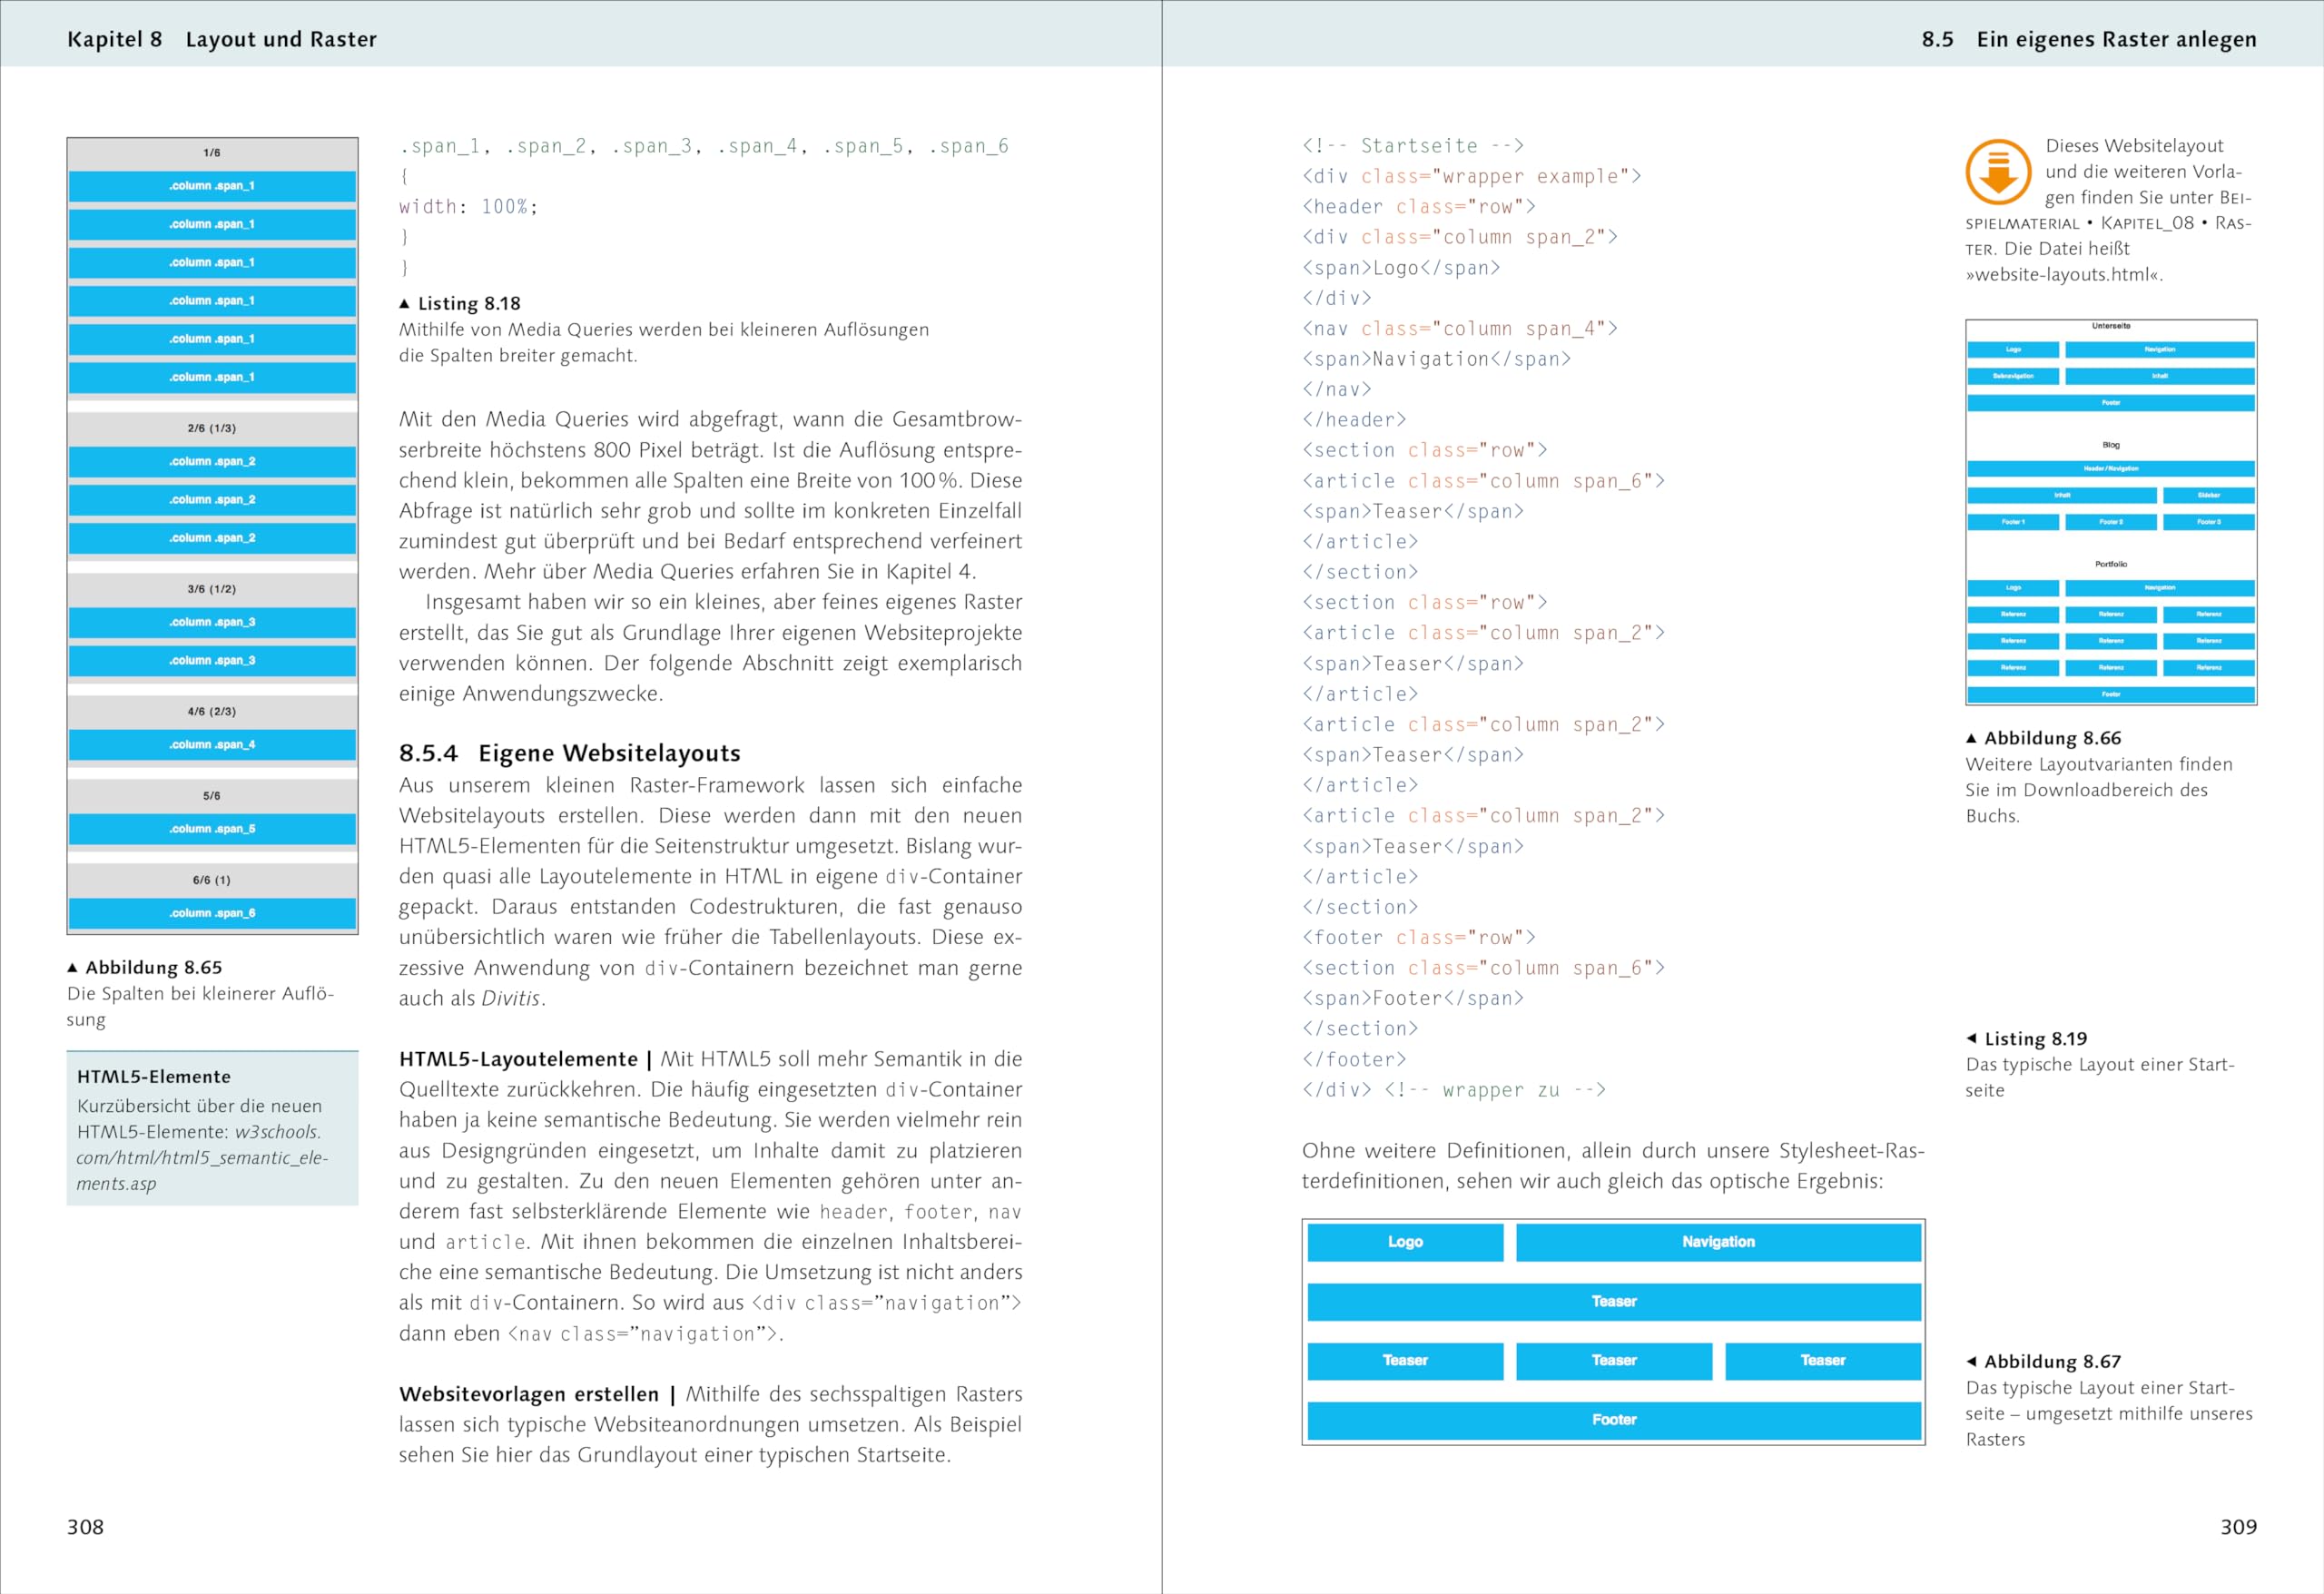Image resolution: width=2324 pixels, height=1594 pixels.
Task: Click the italic word 'Divitis'
Action: [511, 998]
